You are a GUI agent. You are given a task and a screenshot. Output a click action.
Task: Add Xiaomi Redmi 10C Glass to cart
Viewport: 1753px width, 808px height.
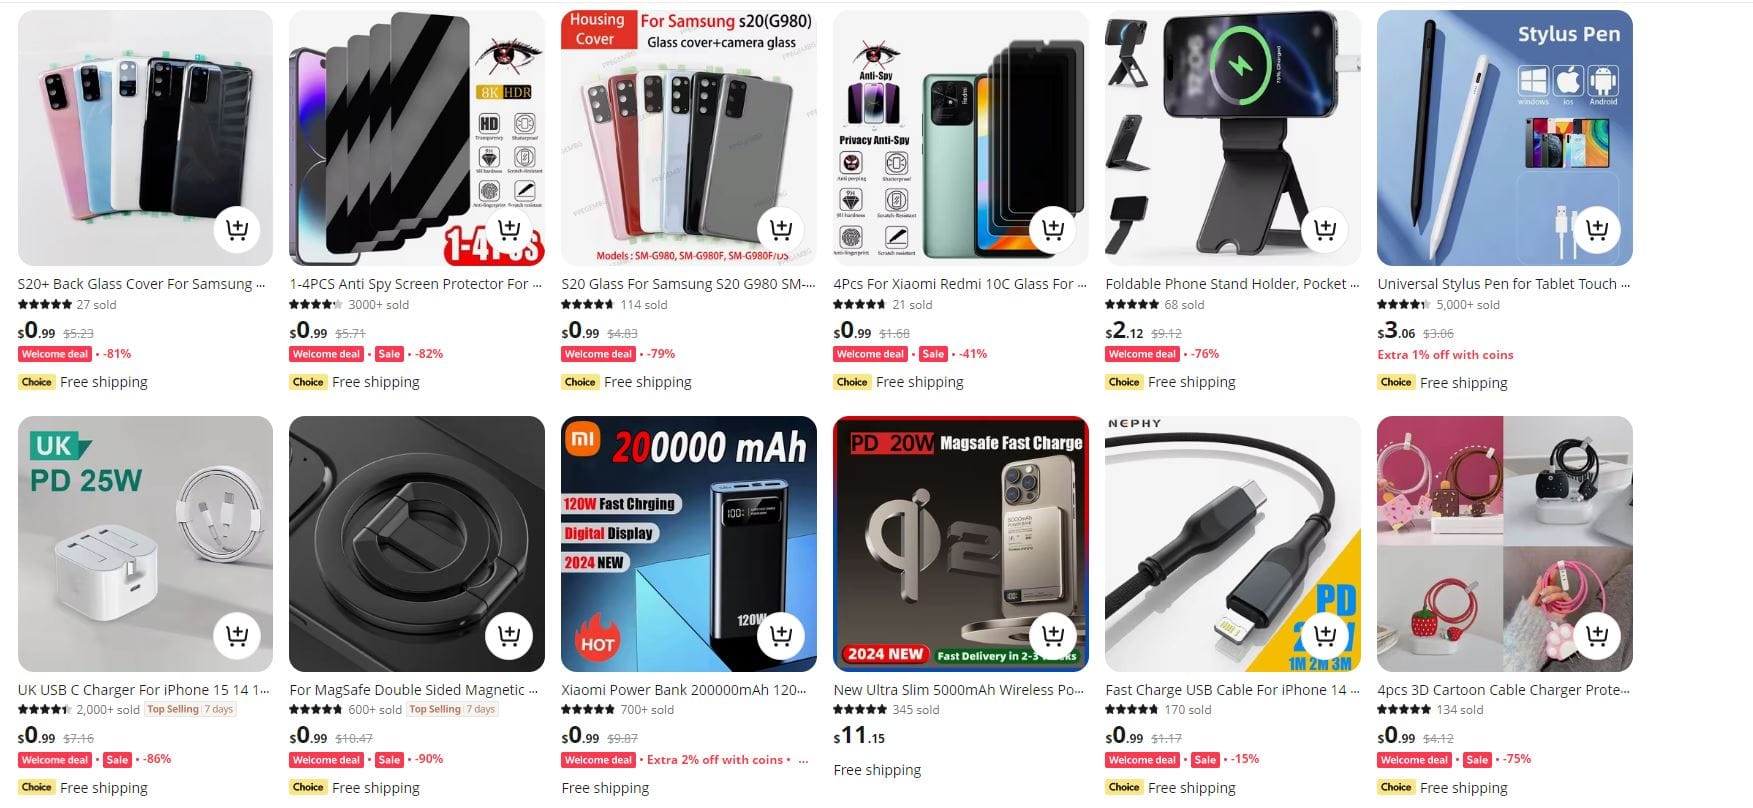1053,229
